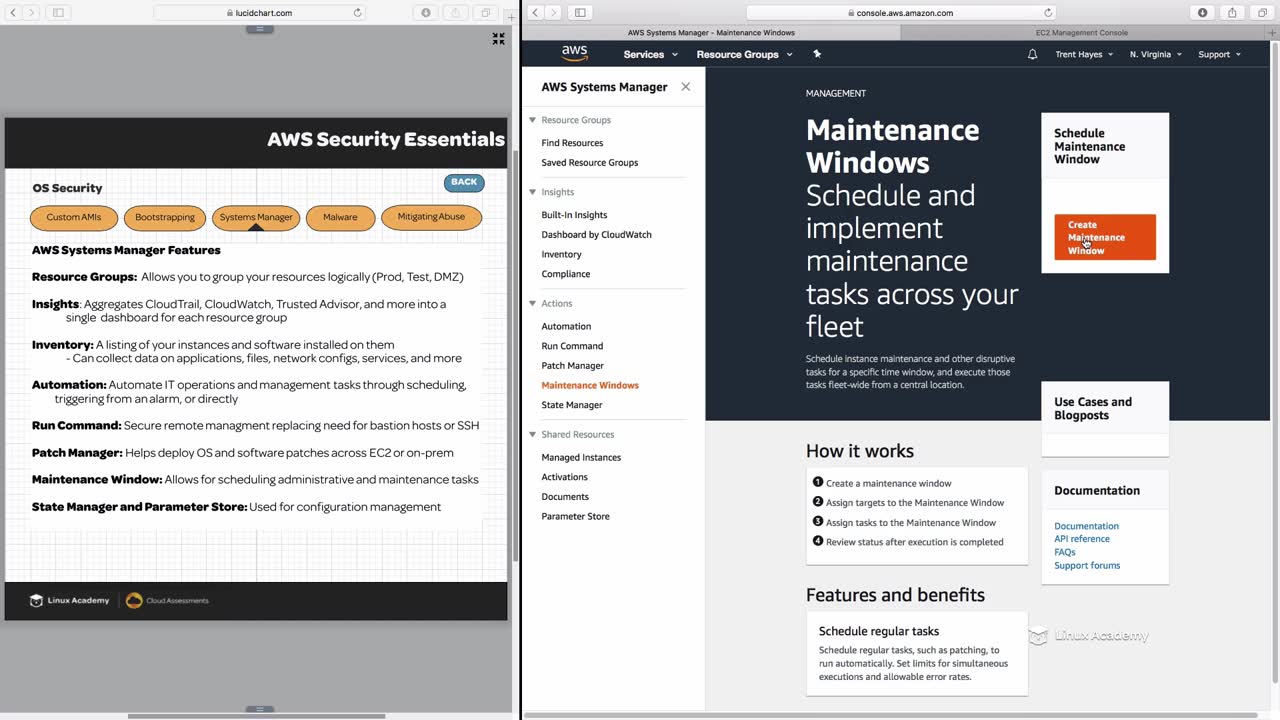Click the console.aws.amazon.com address bar
Viewport: 1280px width, 720px height.
900,13
